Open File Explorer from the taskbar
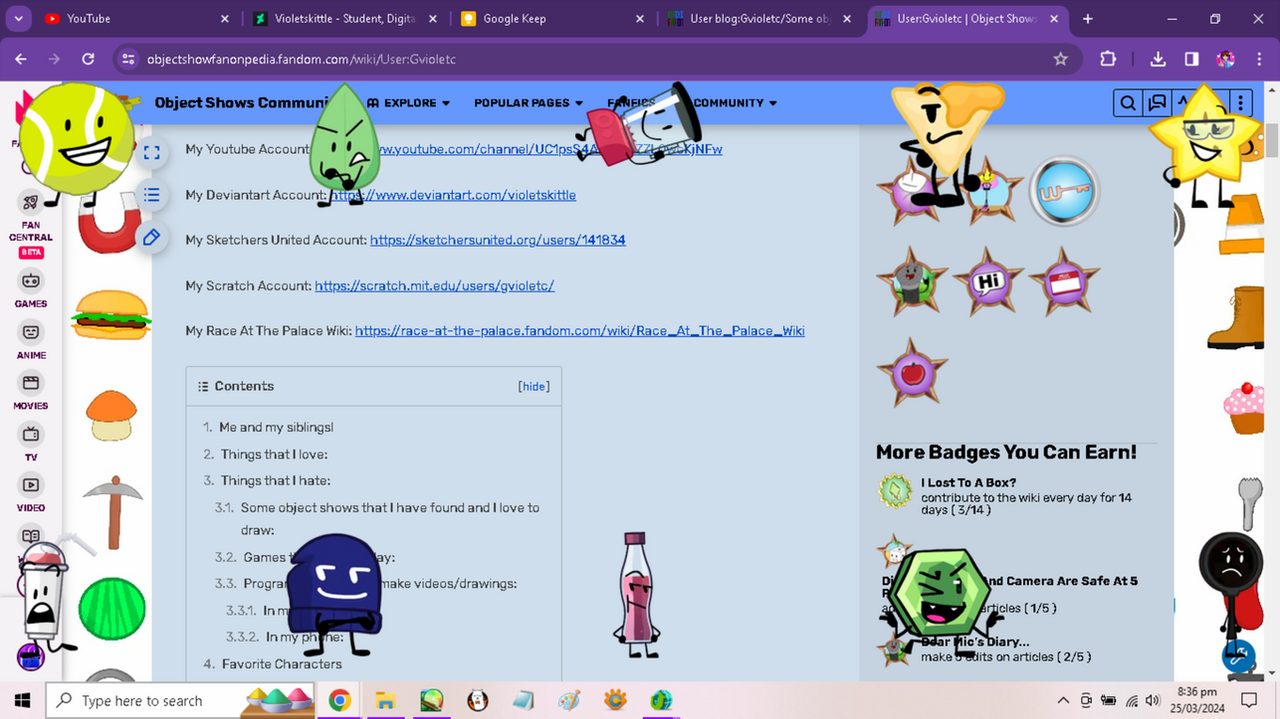Viewport: 1280px width, 719px height. tap(386, 700)
